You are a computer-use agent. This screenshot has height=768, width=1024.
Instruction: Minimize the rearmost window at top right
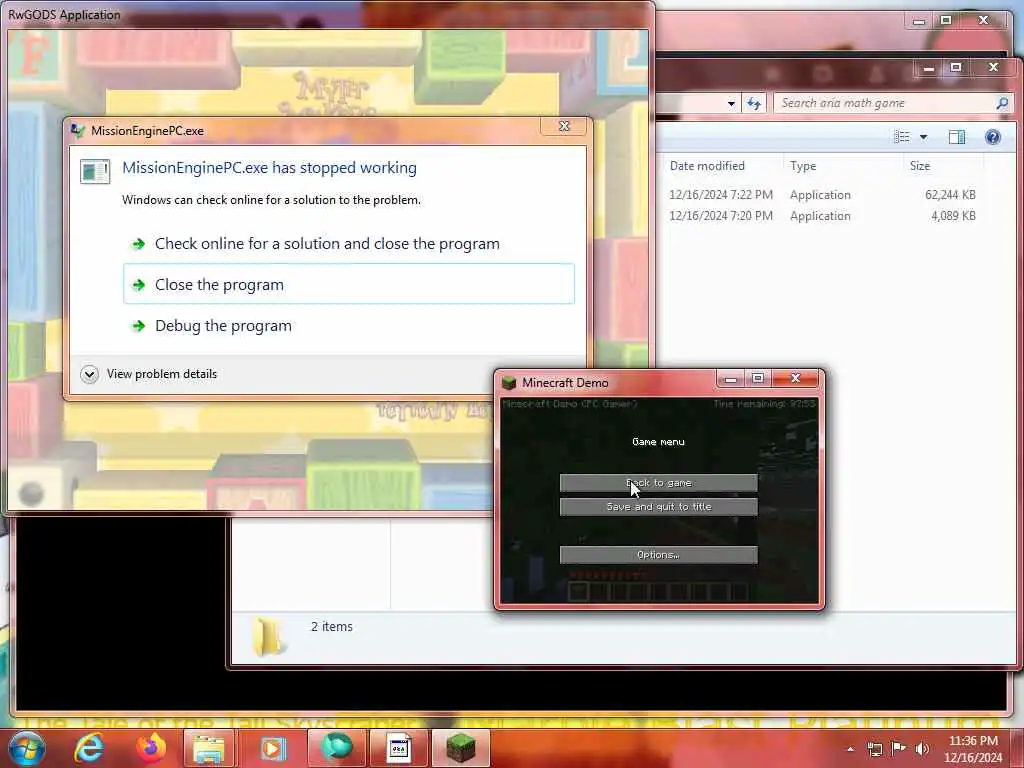919,21
